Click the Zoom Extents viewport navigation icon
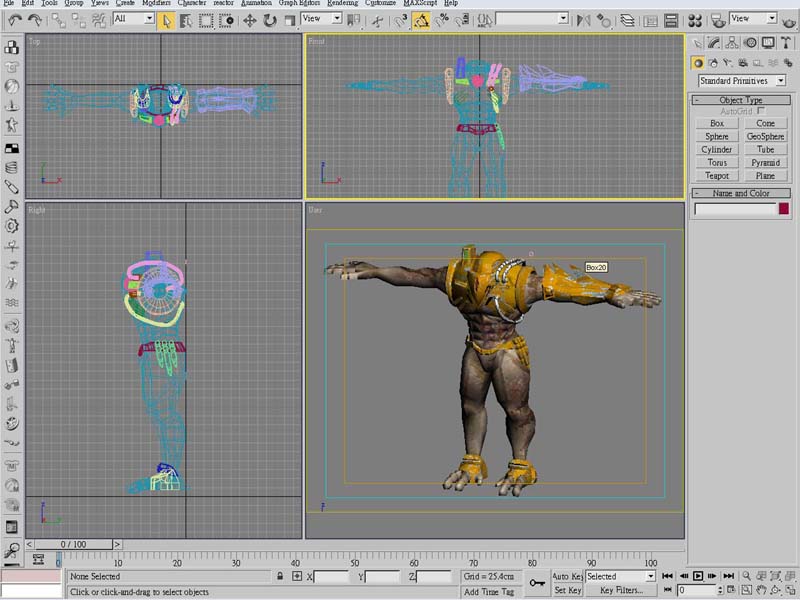The height and width of the screenshot is (600, 800). pyautogui.click(x=776, y=576)
